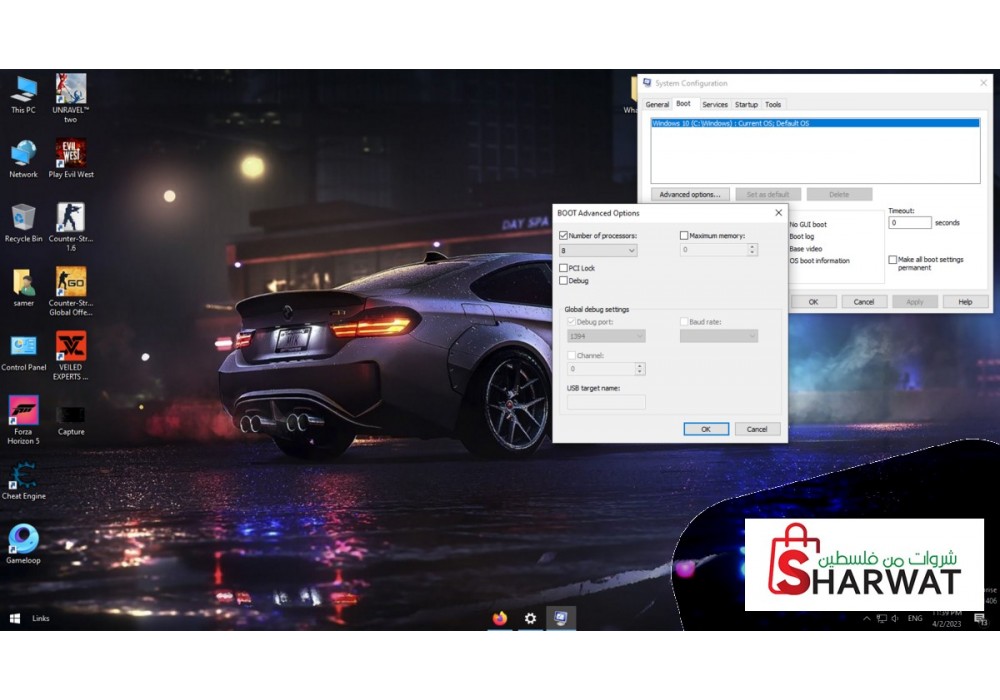Click the Timeout seconds input field
Viewport: 1000px width, 700px height.
[909, 223]
